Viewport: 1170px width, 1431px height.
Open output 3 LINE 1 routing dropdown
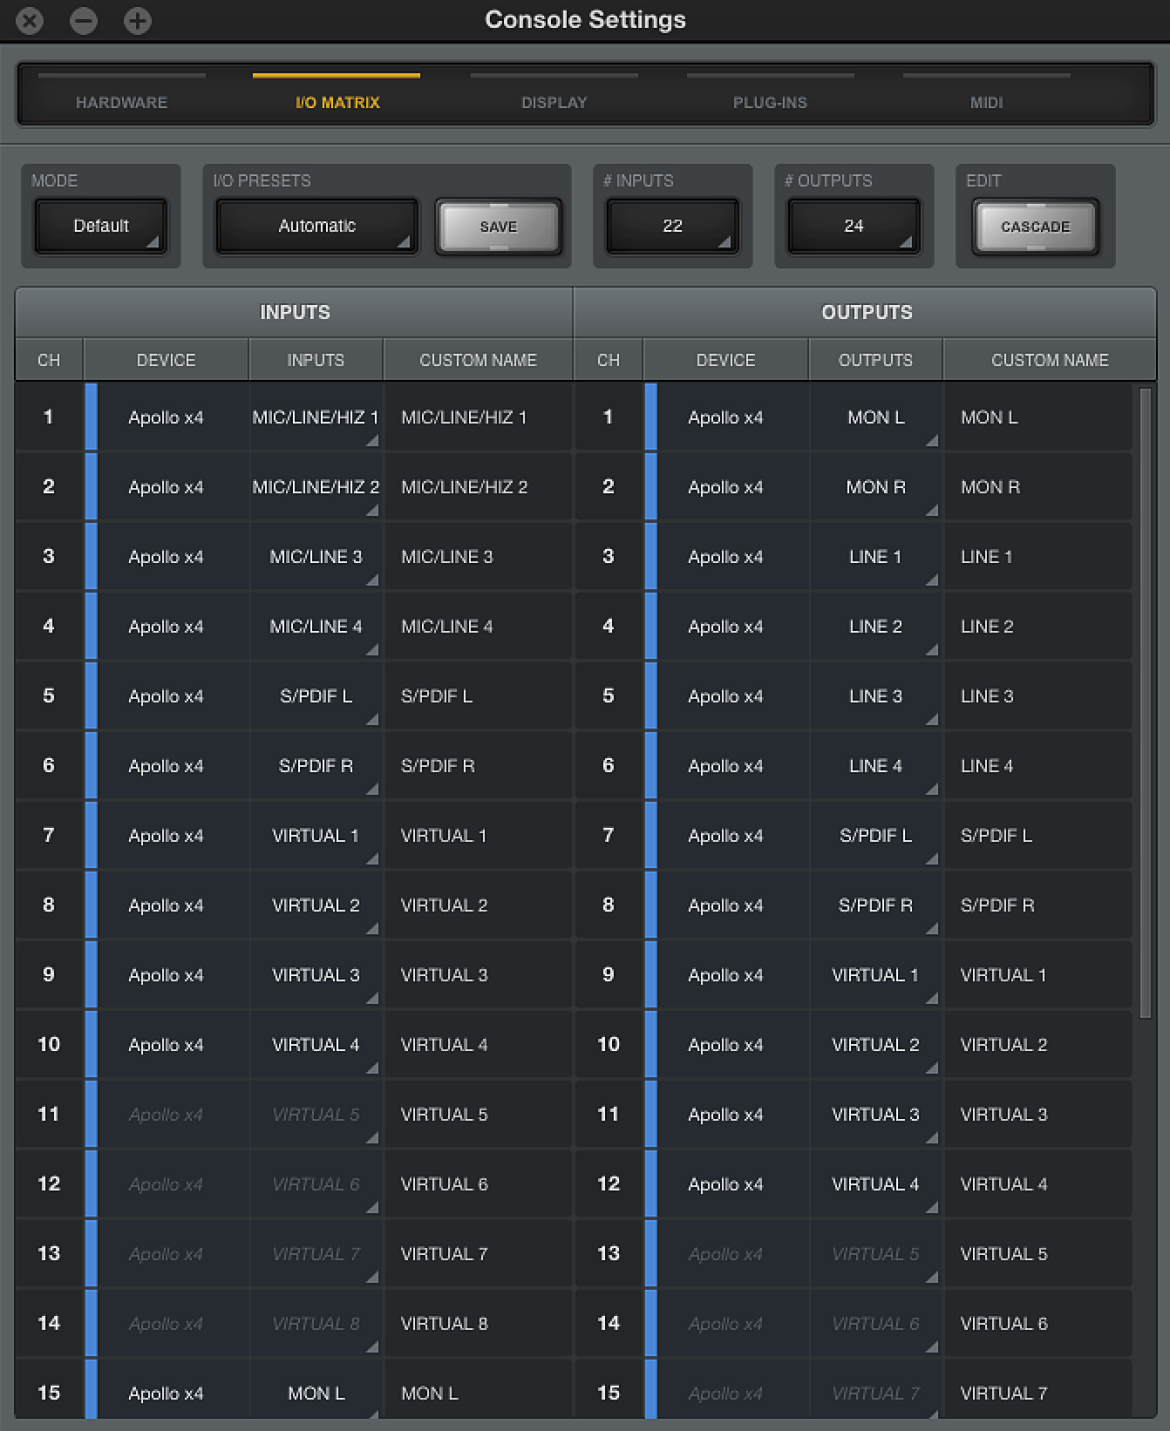coord(876,557)
